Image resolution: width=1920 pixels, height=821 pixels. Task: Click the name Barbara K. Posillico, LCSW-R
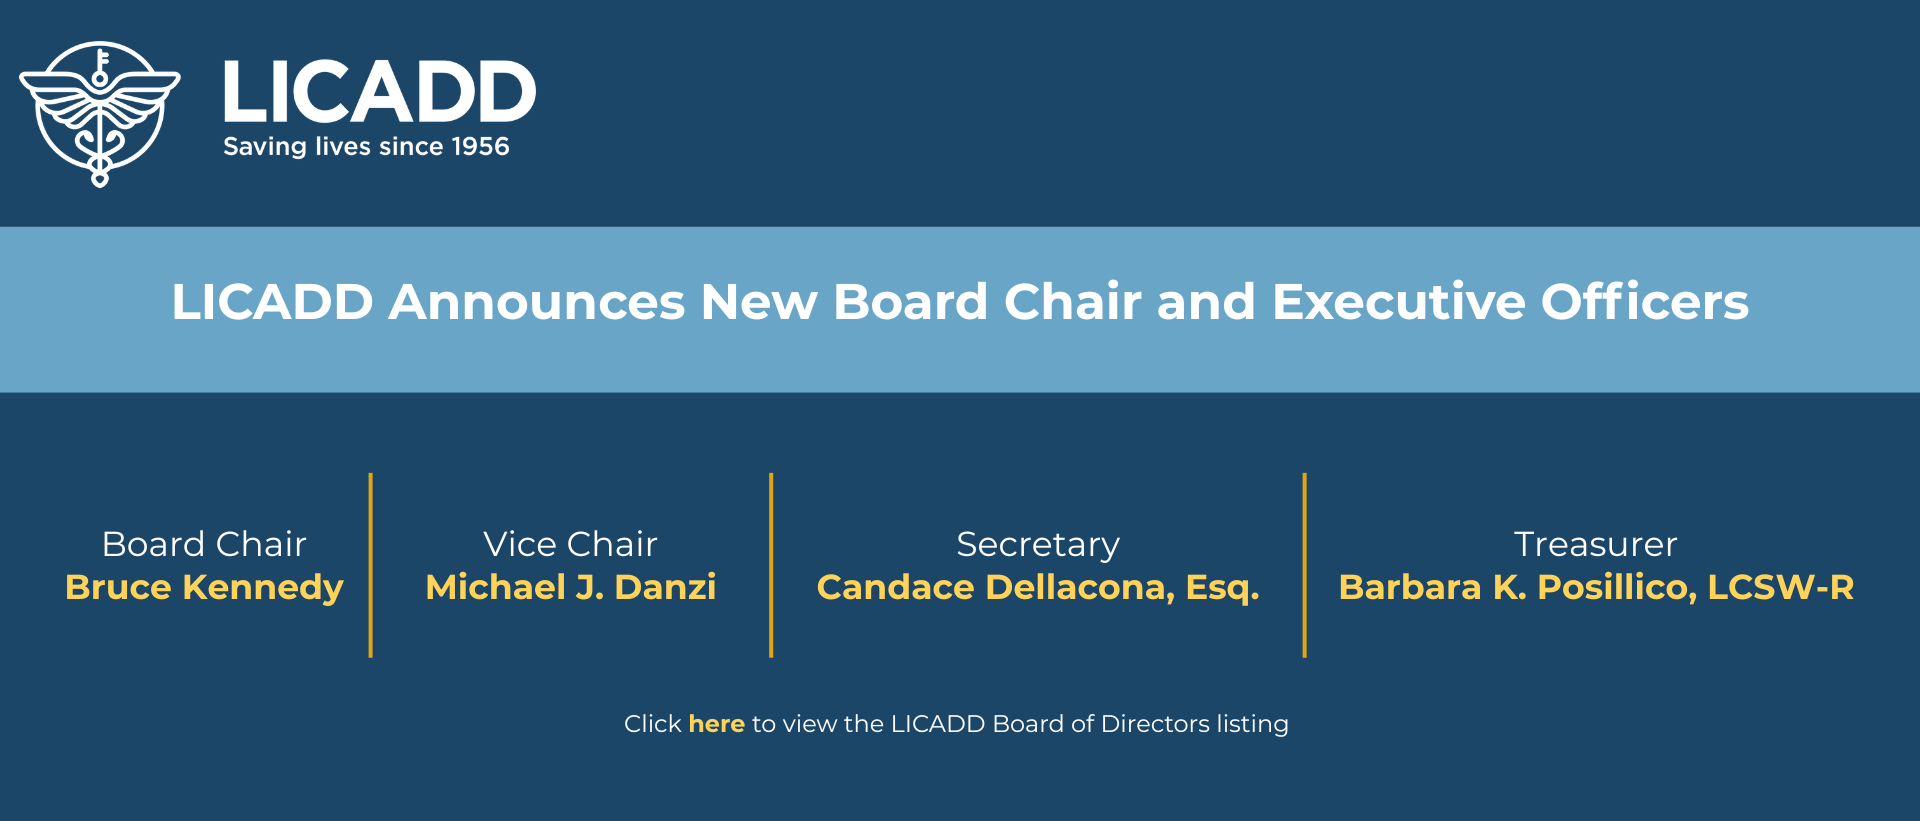click(x=1596, y=587)
